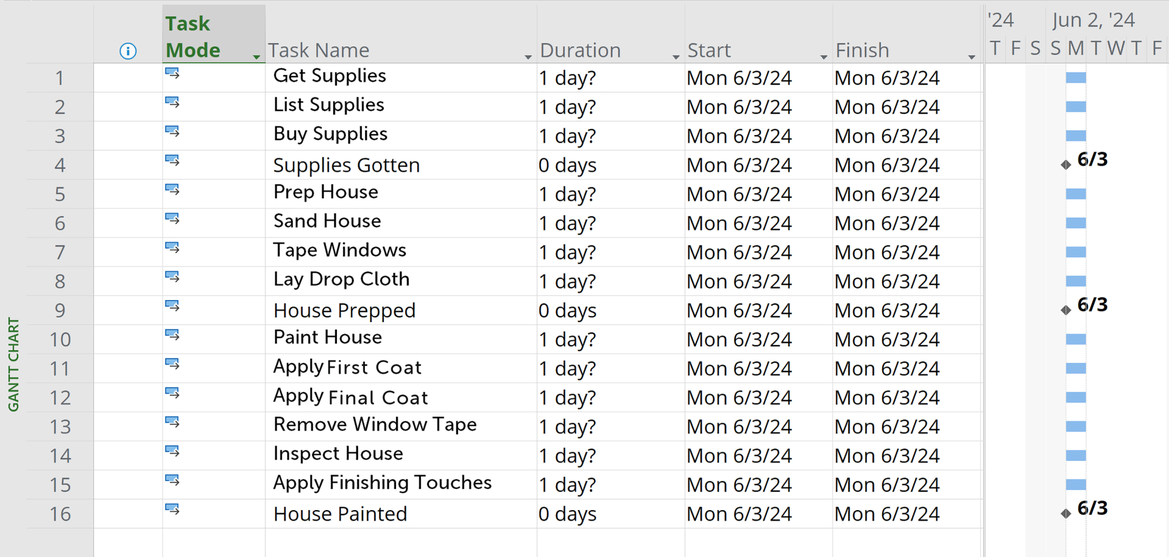Click the Indicators info icon column header
The image size is (1169, 557).
(x=127, y=51)
